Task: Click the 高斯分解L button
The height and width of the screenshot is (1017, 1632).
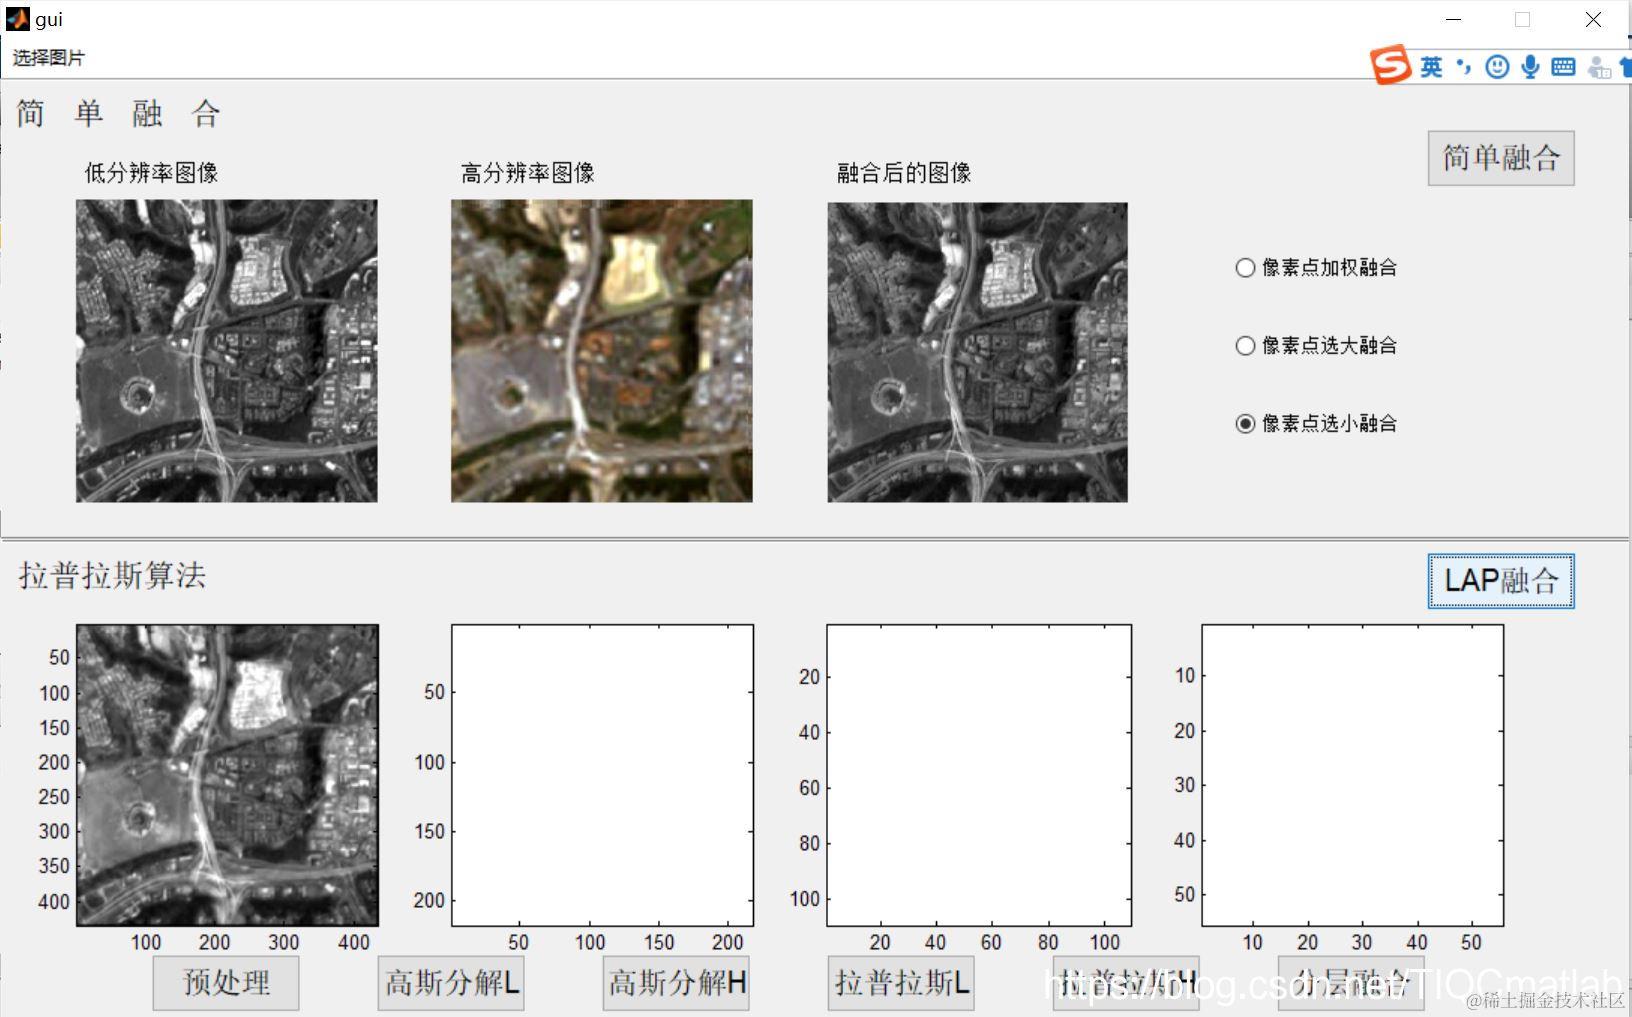Action: coord(451,983)
